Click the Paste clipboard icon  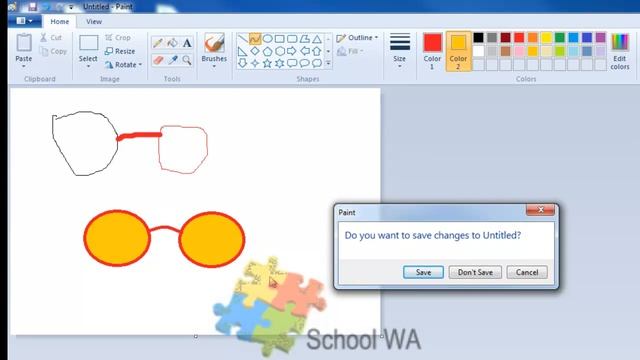24,43
